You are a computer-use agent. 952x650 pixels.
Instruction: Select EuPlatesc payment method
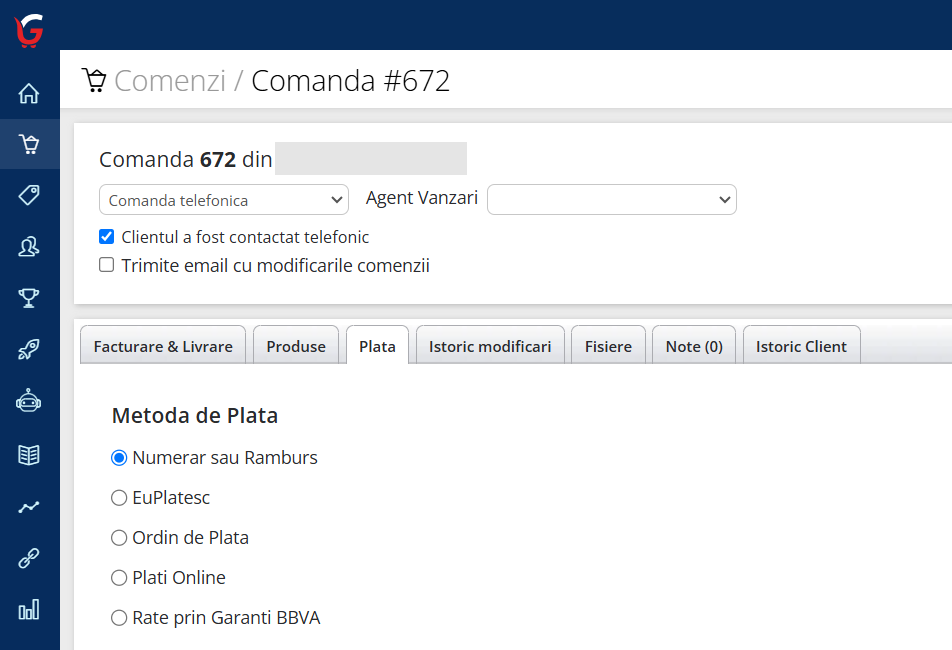(119, 498)
